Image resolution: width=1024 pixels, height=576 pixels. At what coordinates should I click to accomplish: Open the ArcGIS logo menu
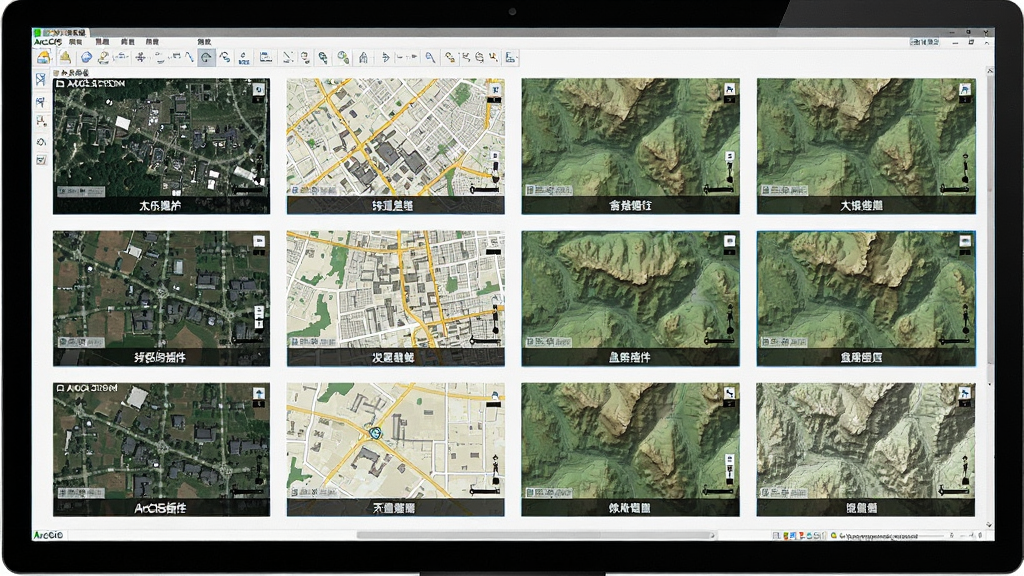48,42
